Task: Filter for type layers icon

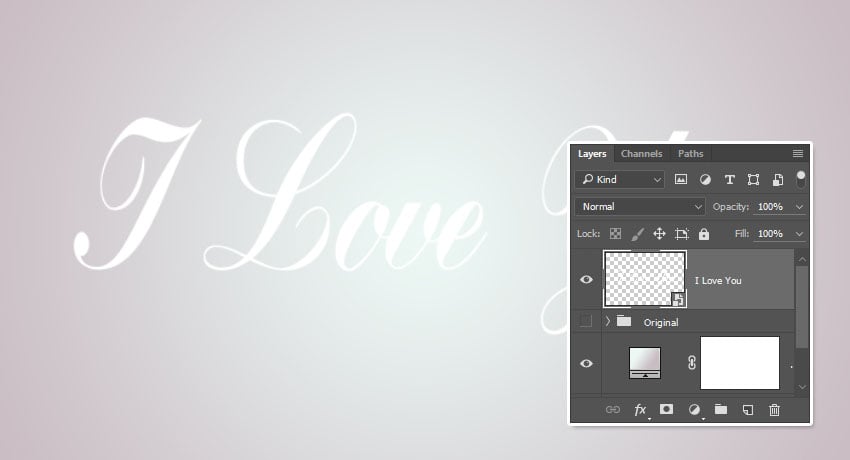Action: coord(730,179)
